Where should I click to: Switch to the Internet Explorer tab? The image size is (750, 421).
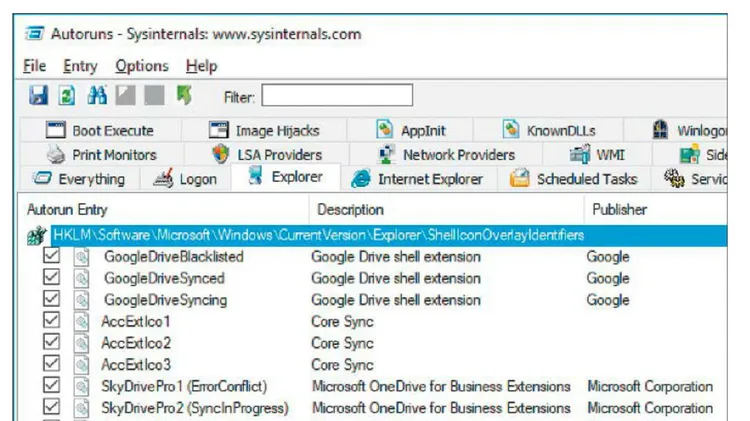tap(418, 179)
